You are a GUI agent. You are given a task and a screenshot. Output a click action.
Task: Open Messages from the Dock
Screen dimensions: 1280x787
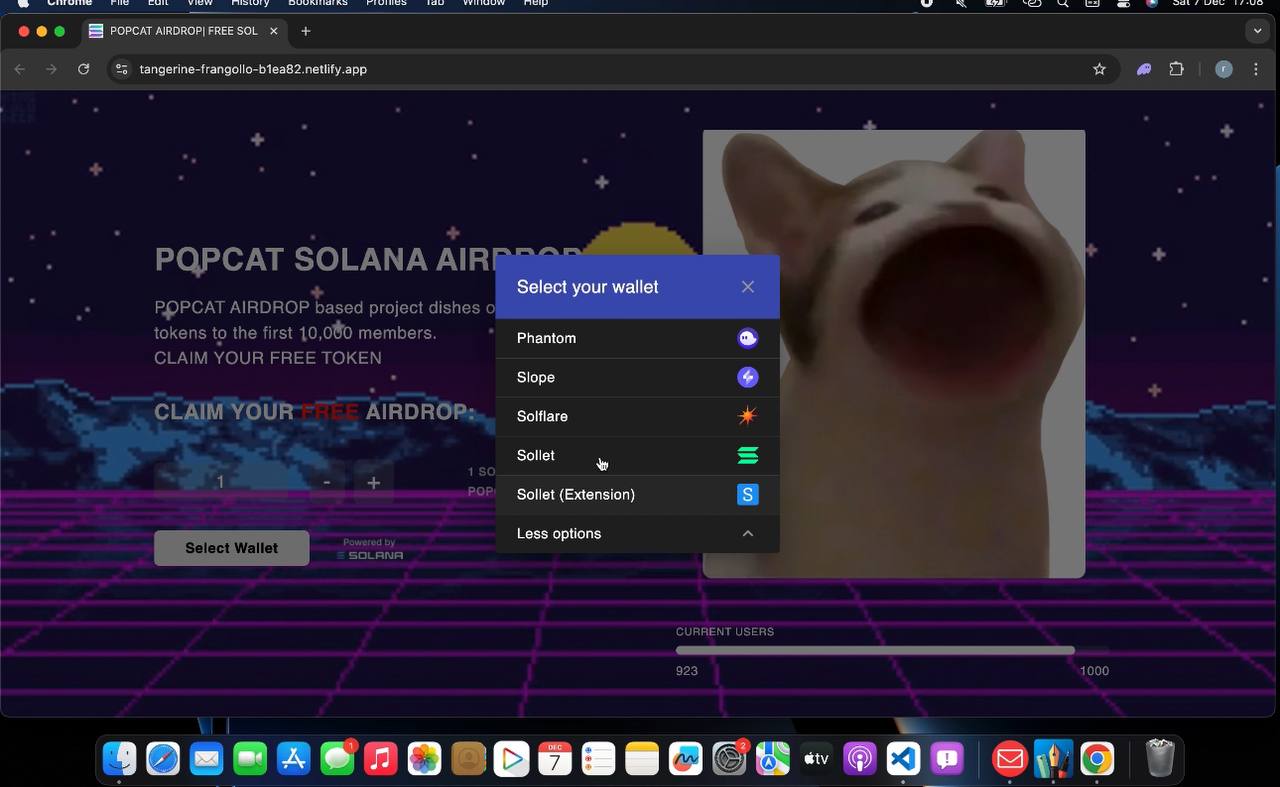pyautogui.click(x=338, y=760)
